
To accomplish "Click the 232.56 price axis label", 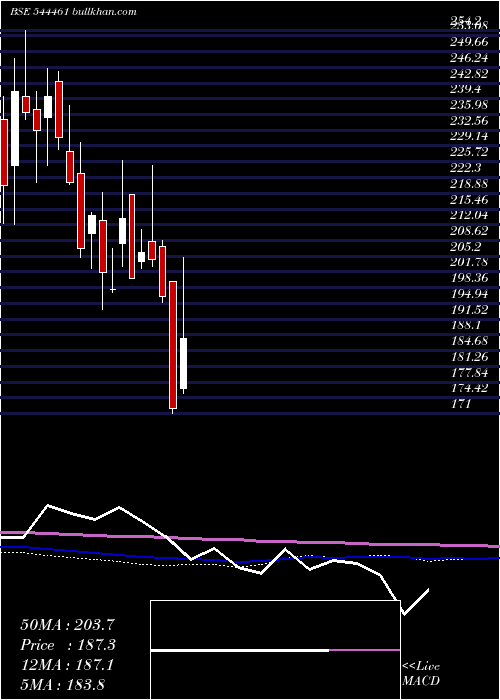I will (x=469, y=121).
